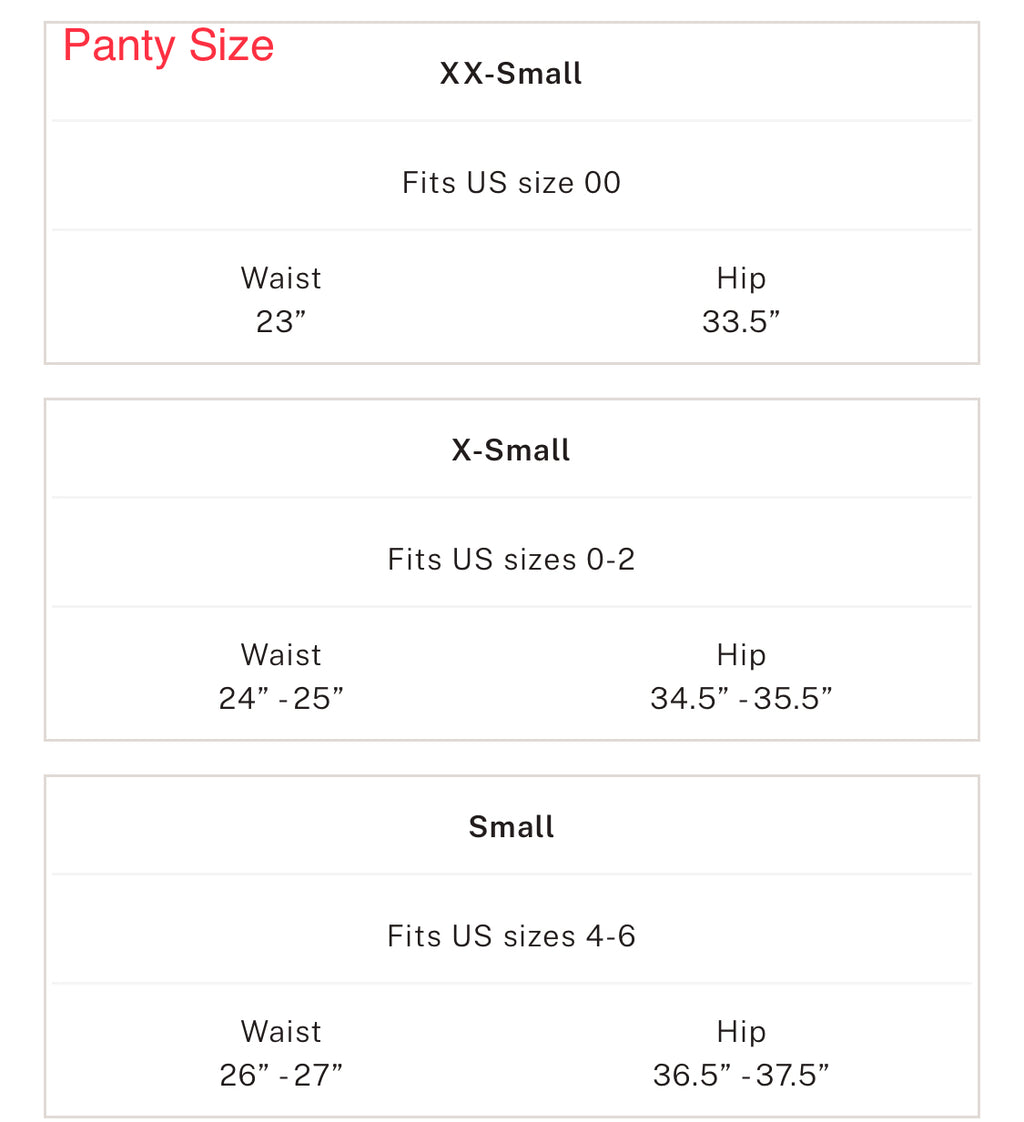Select the Small size heading
The image size is (1024, 1122).
(511, 827)
